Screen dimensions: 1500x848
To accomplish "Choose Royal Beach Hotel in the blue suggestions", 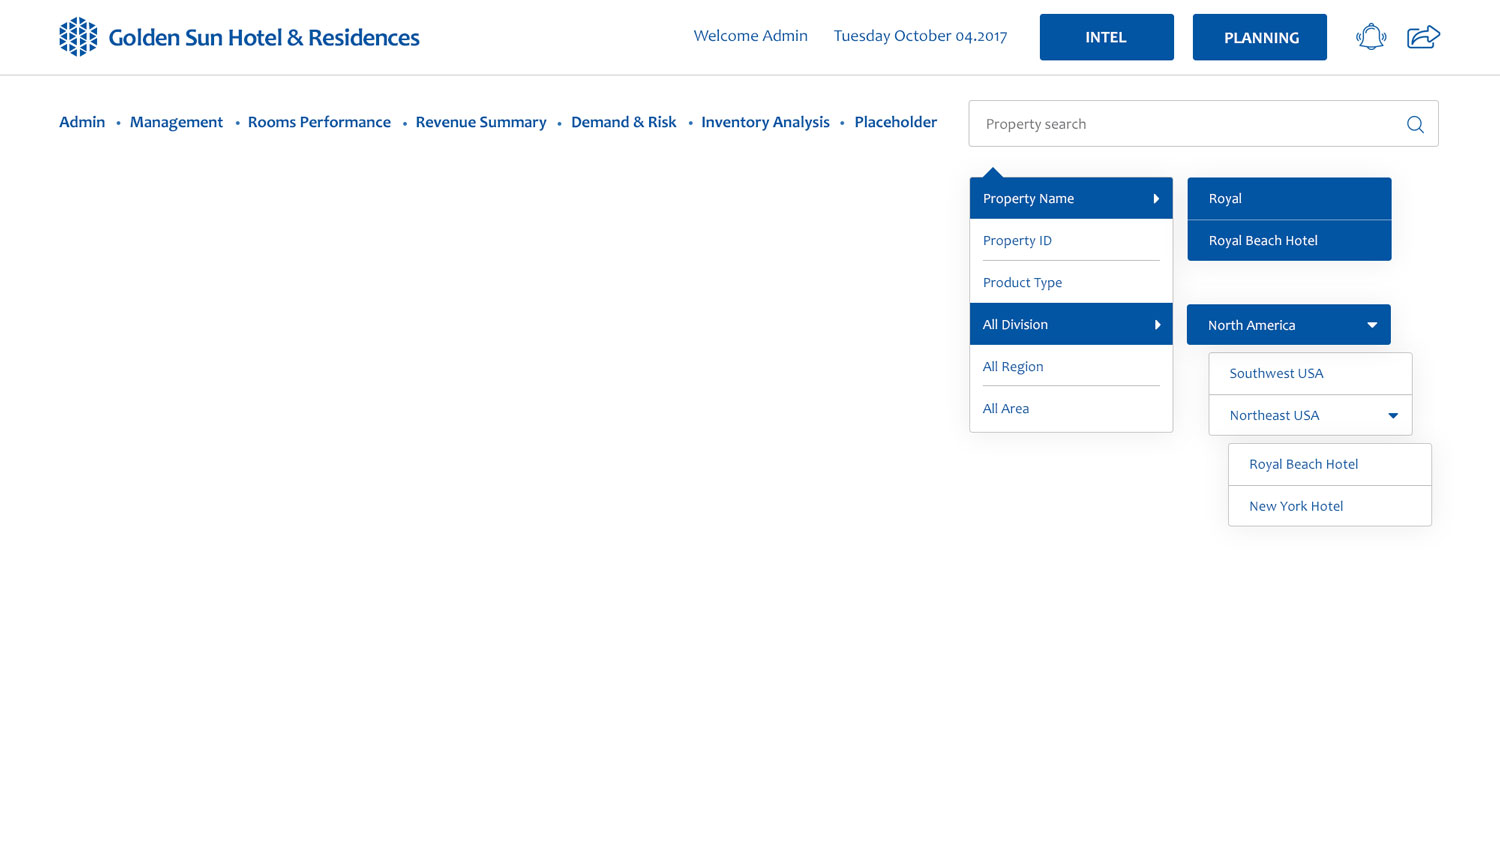I will tap(1289, 240).
